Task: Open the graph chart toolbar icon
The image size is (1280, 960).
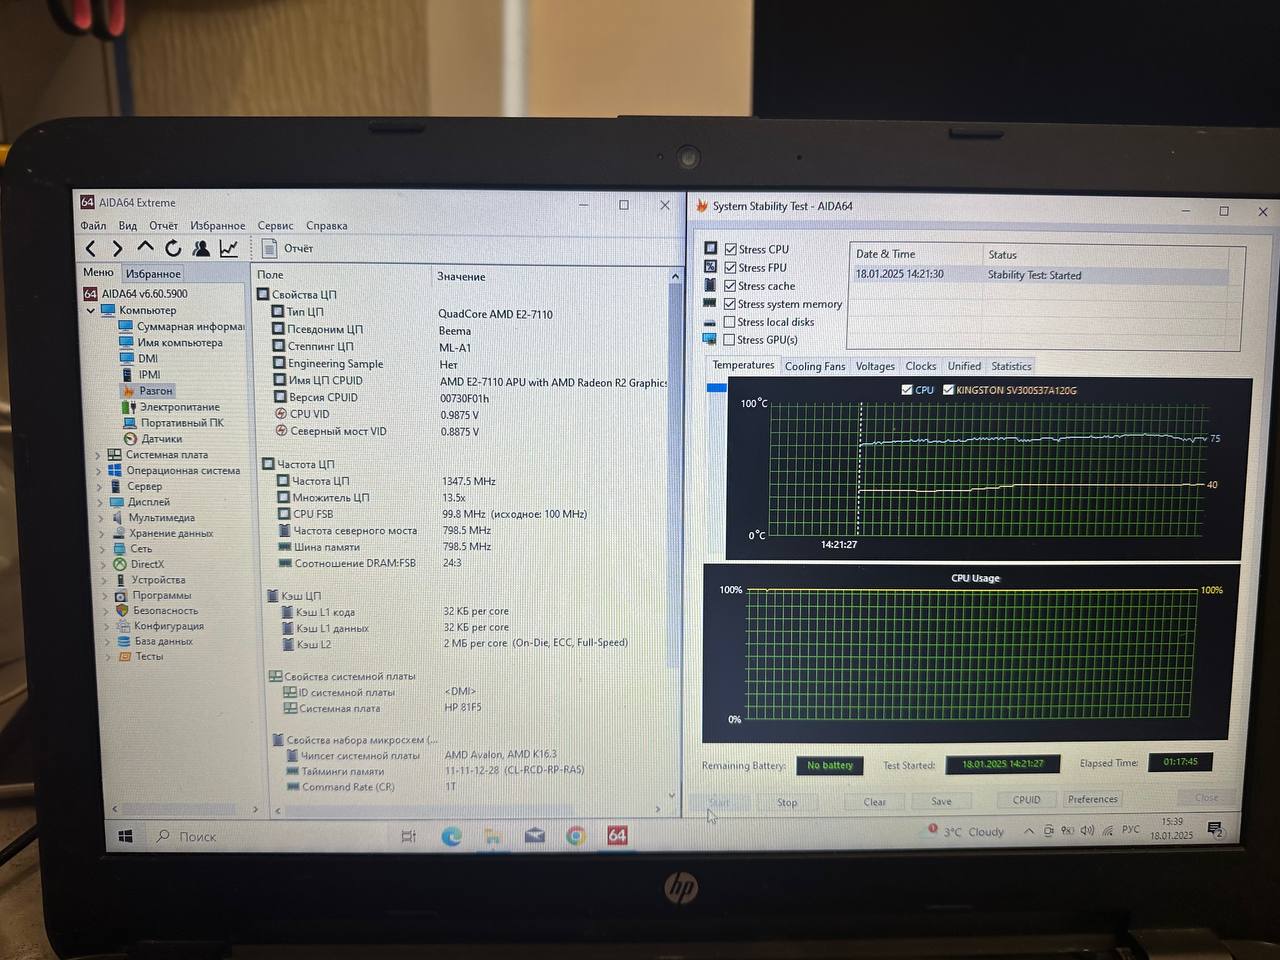Action: point(229,248)
